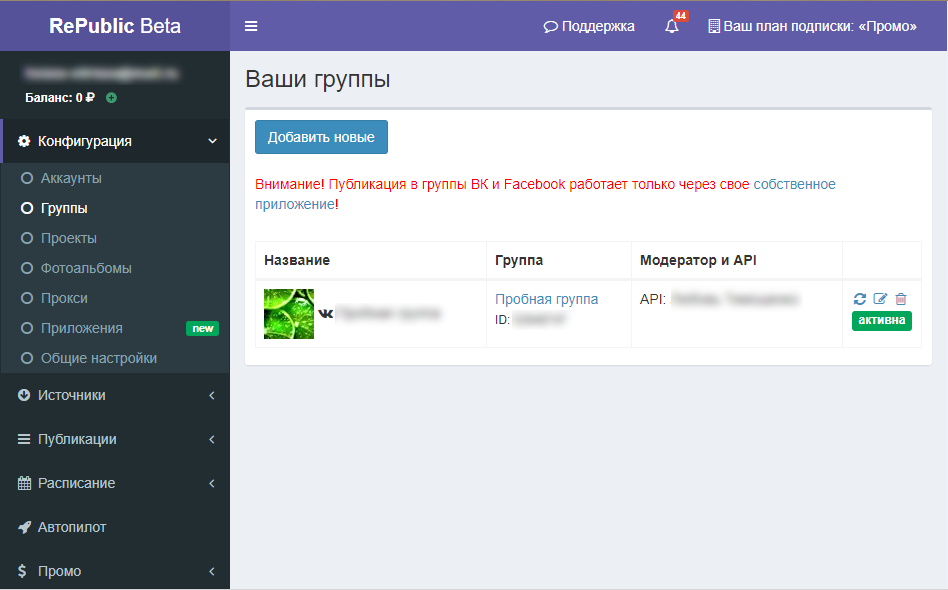This screenshot has height=590, width=948.
Task: Refresh the Пробная группа group row
Action: coord(860,299)
